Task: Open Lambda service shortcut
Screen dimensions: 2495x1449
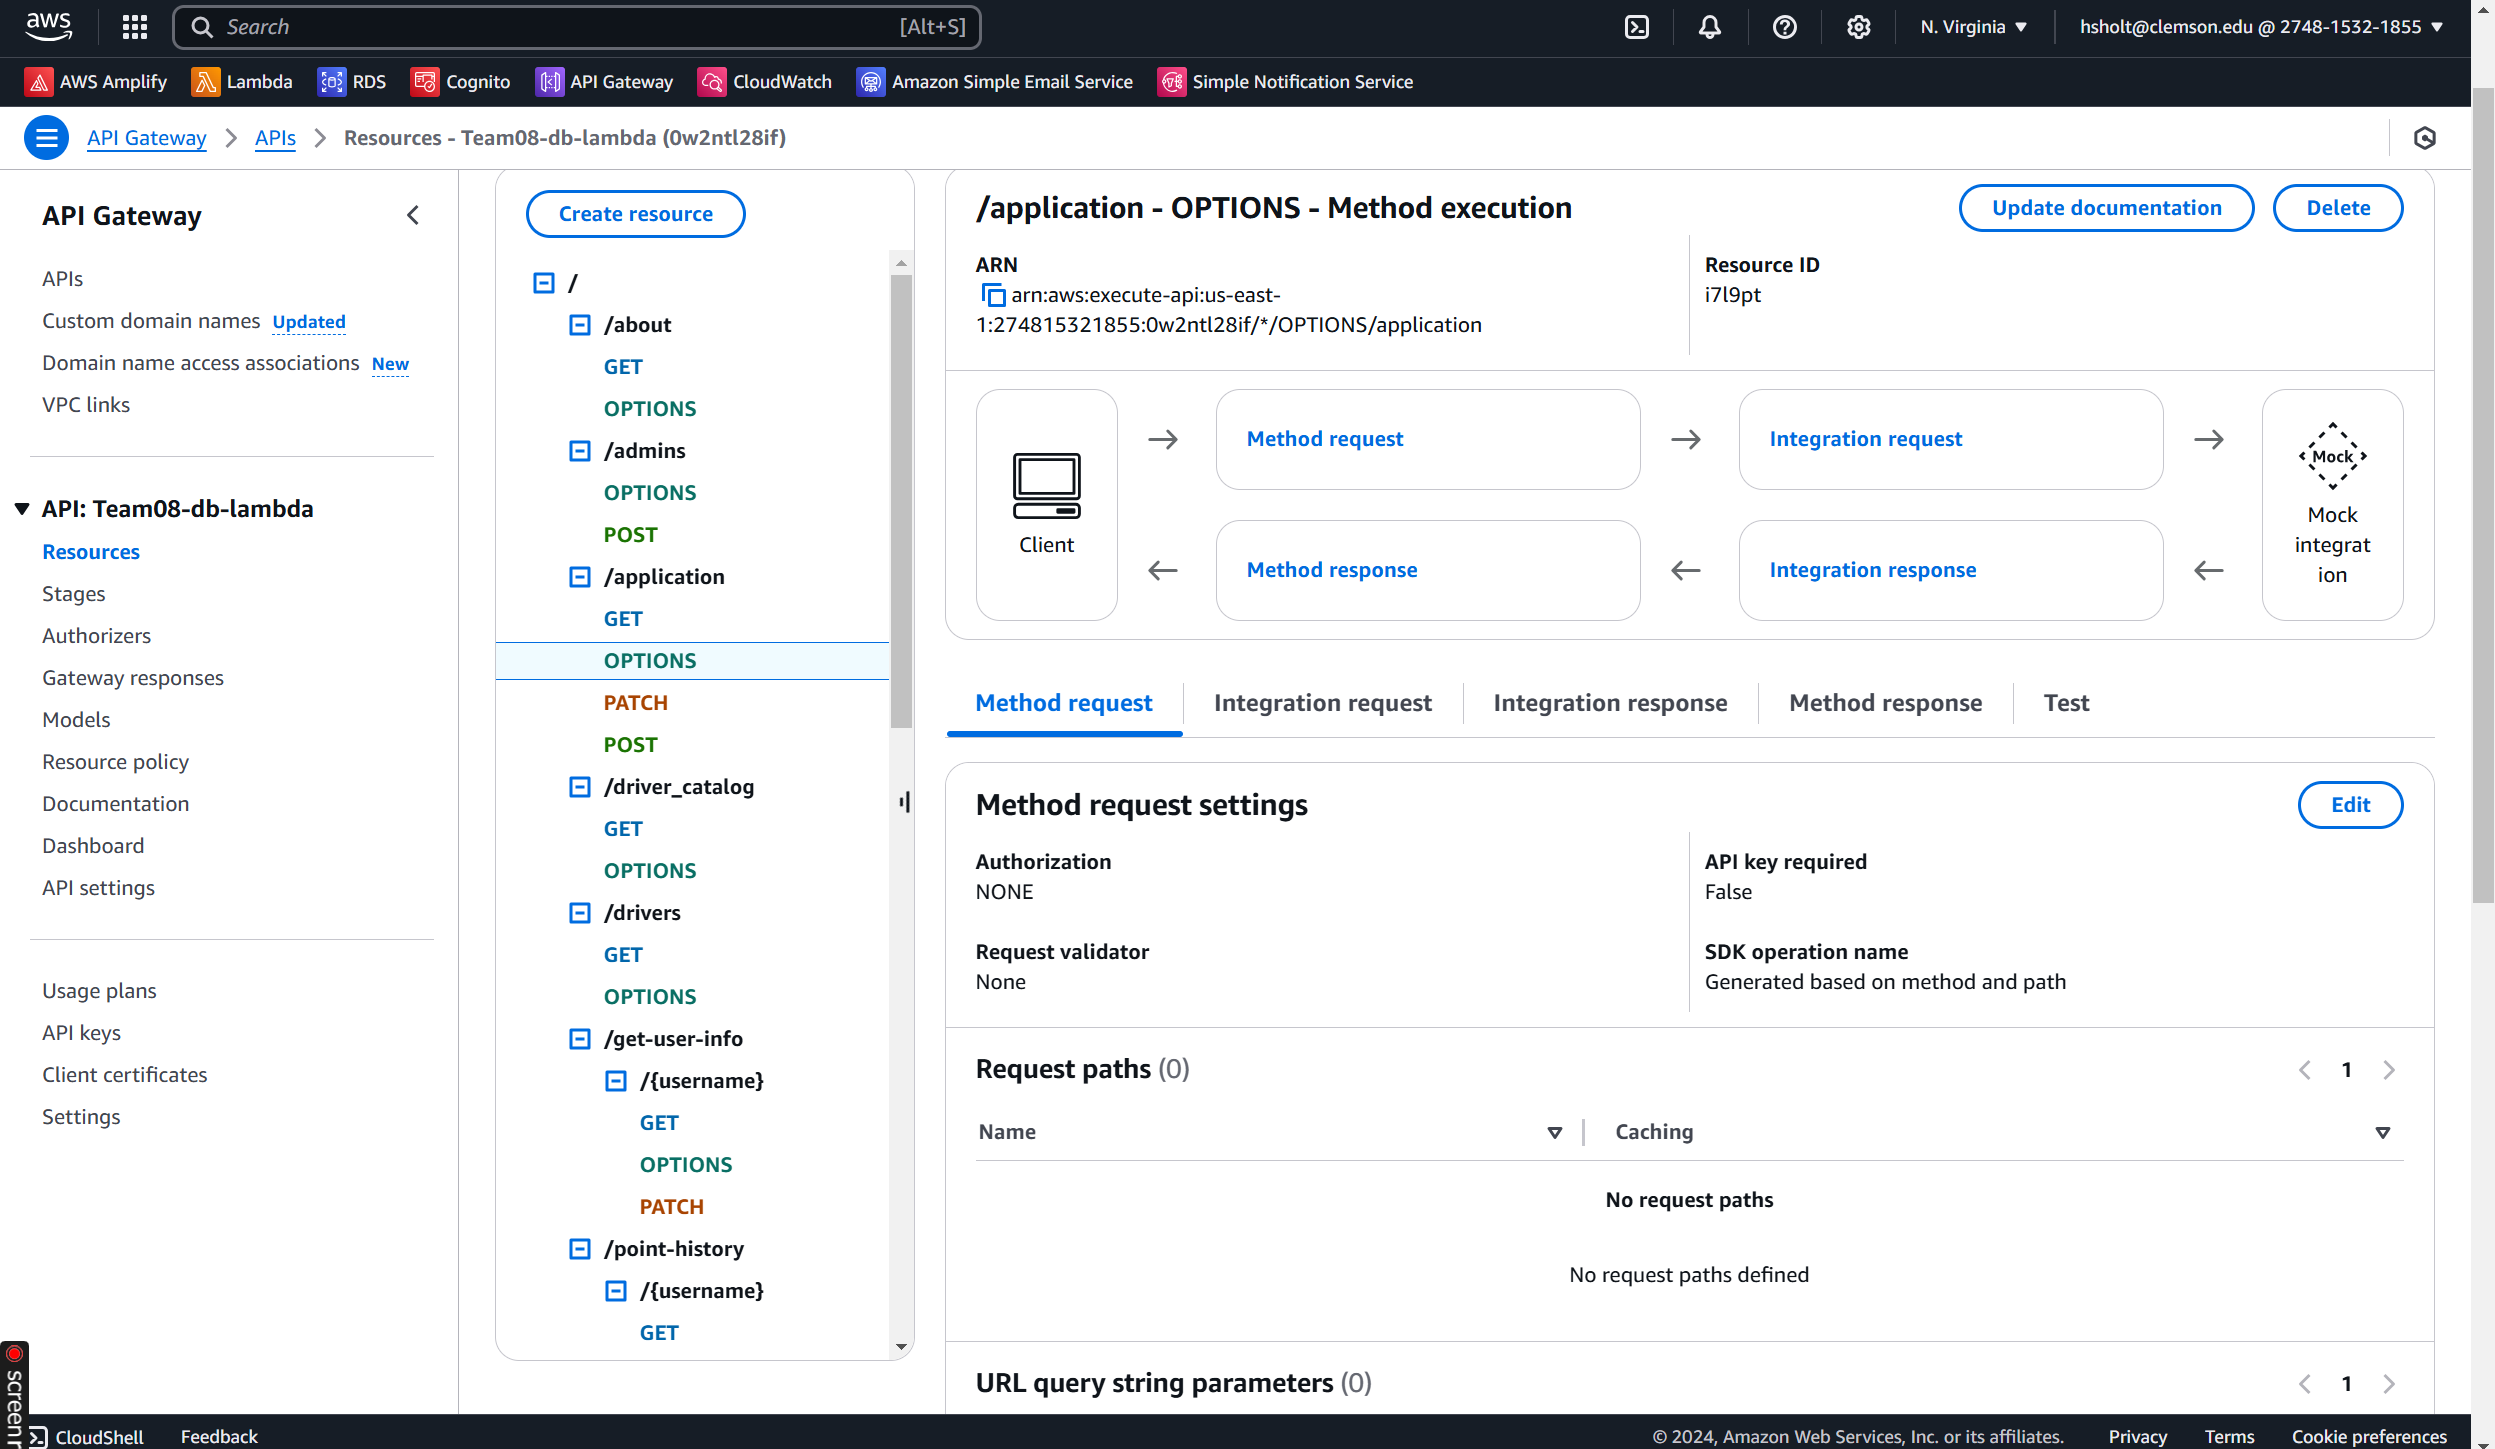Action: (x=242, y=82)
